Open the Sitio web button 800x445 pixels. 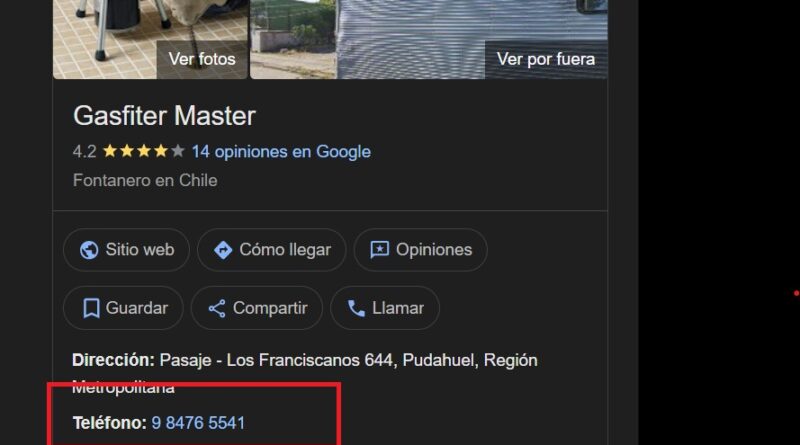click(x=127, y=250)
